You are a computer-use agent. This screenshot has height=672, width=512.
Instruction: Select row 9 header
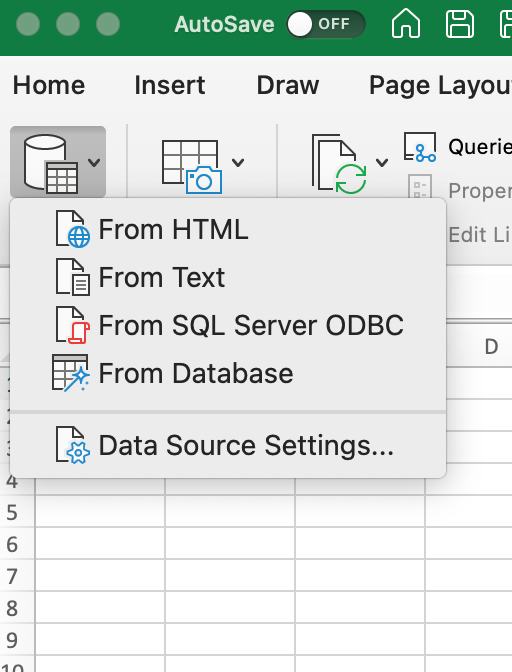17,639
